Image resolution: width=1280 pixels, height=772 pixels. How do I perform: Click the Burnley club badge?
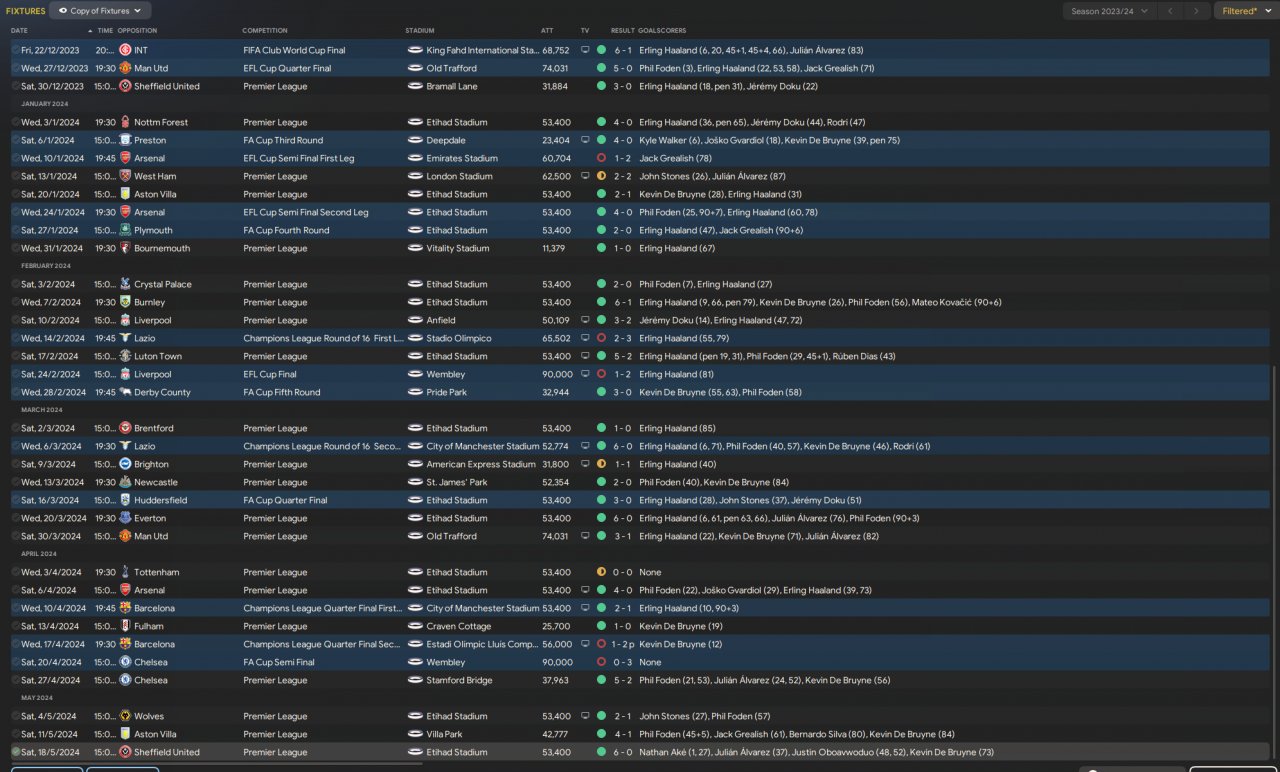pyautogui.click(x=125, y=302)
